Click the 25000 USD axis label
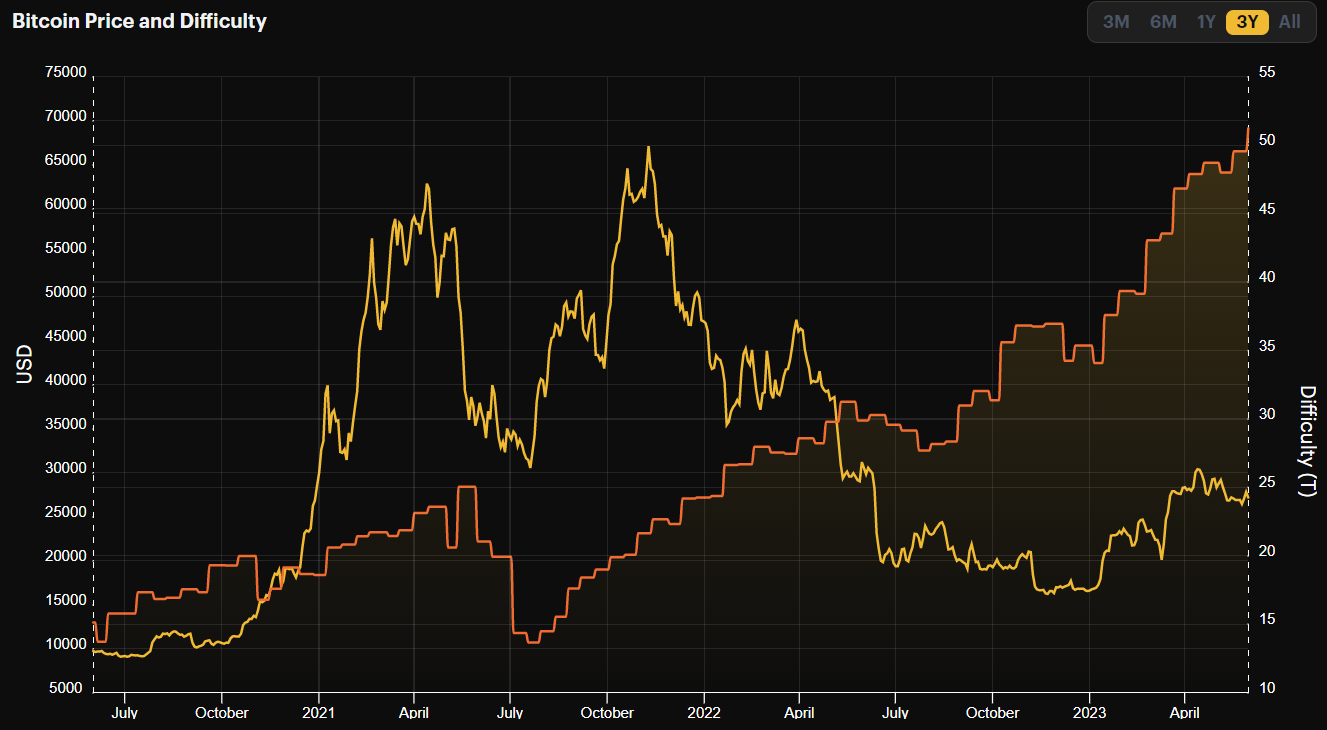Viewport: 1327px width, 730px height. tap(65, 513)
